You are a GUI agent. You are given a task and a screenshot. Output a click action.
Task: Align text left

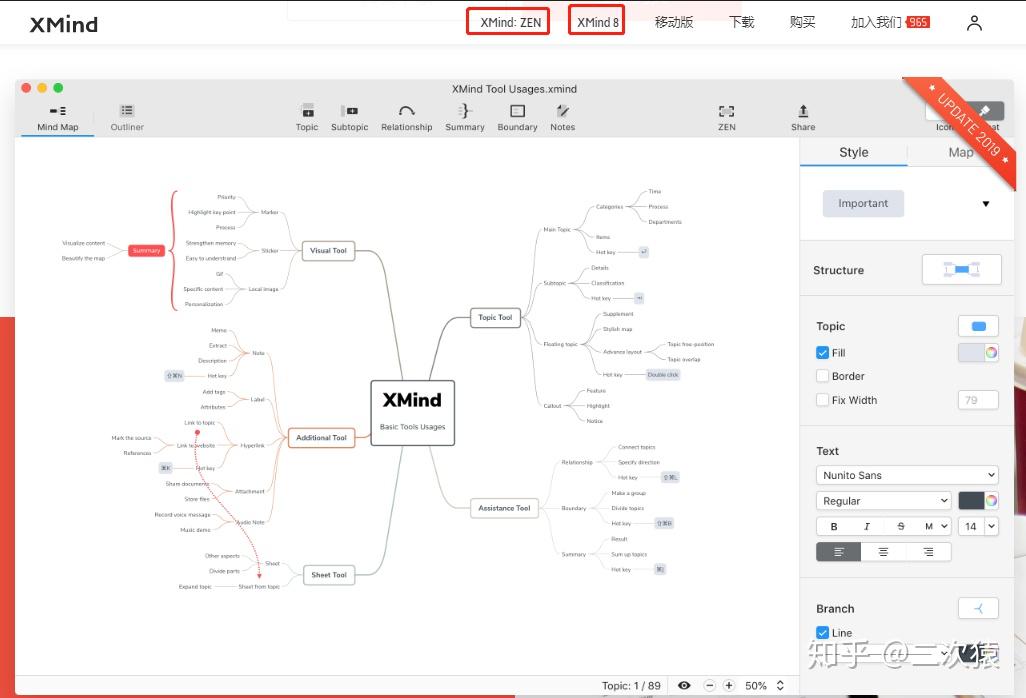point(839,552)
